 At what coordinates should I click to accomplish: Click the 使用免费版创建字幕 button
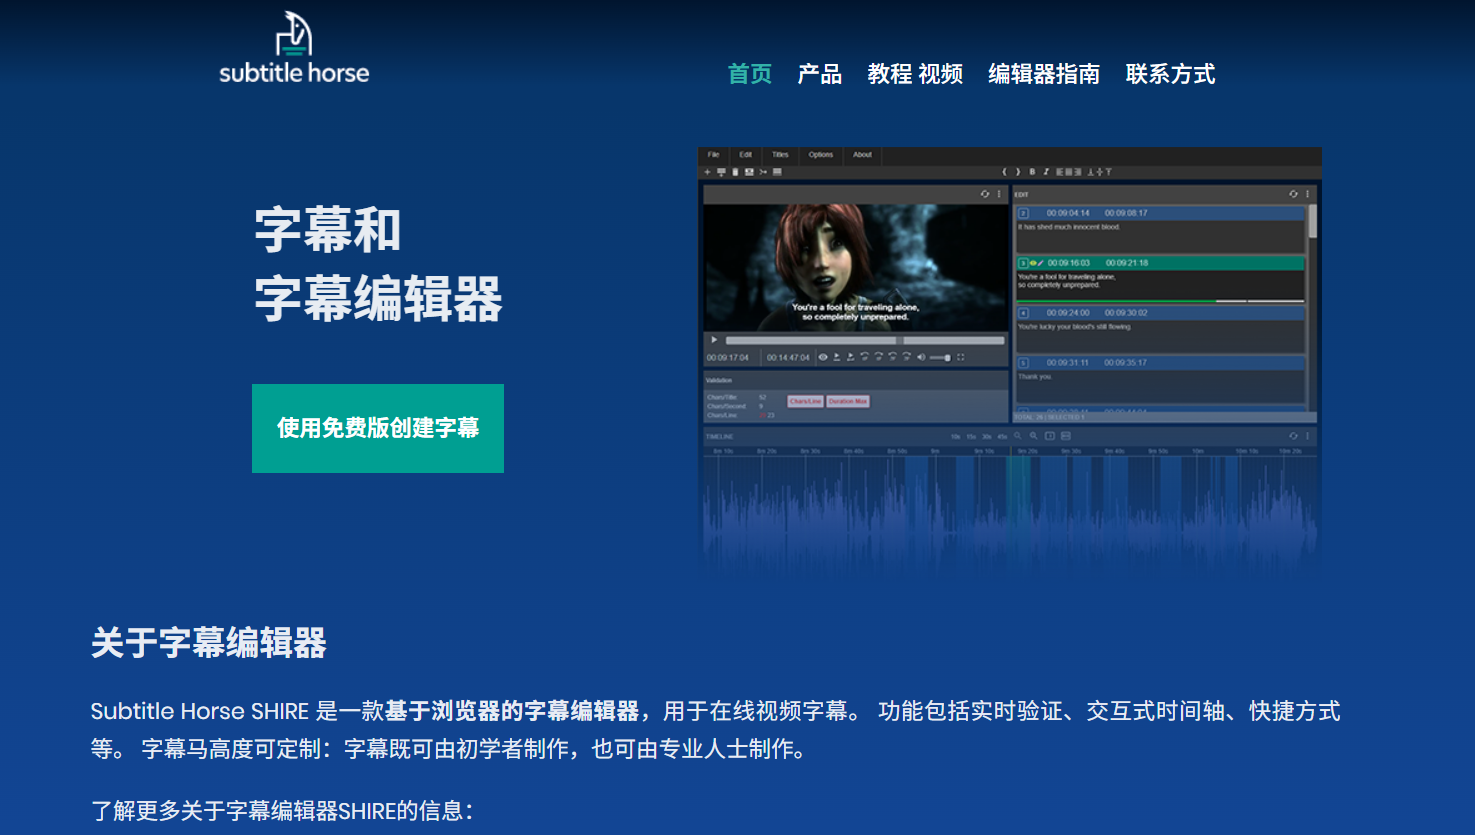(378, 428)
